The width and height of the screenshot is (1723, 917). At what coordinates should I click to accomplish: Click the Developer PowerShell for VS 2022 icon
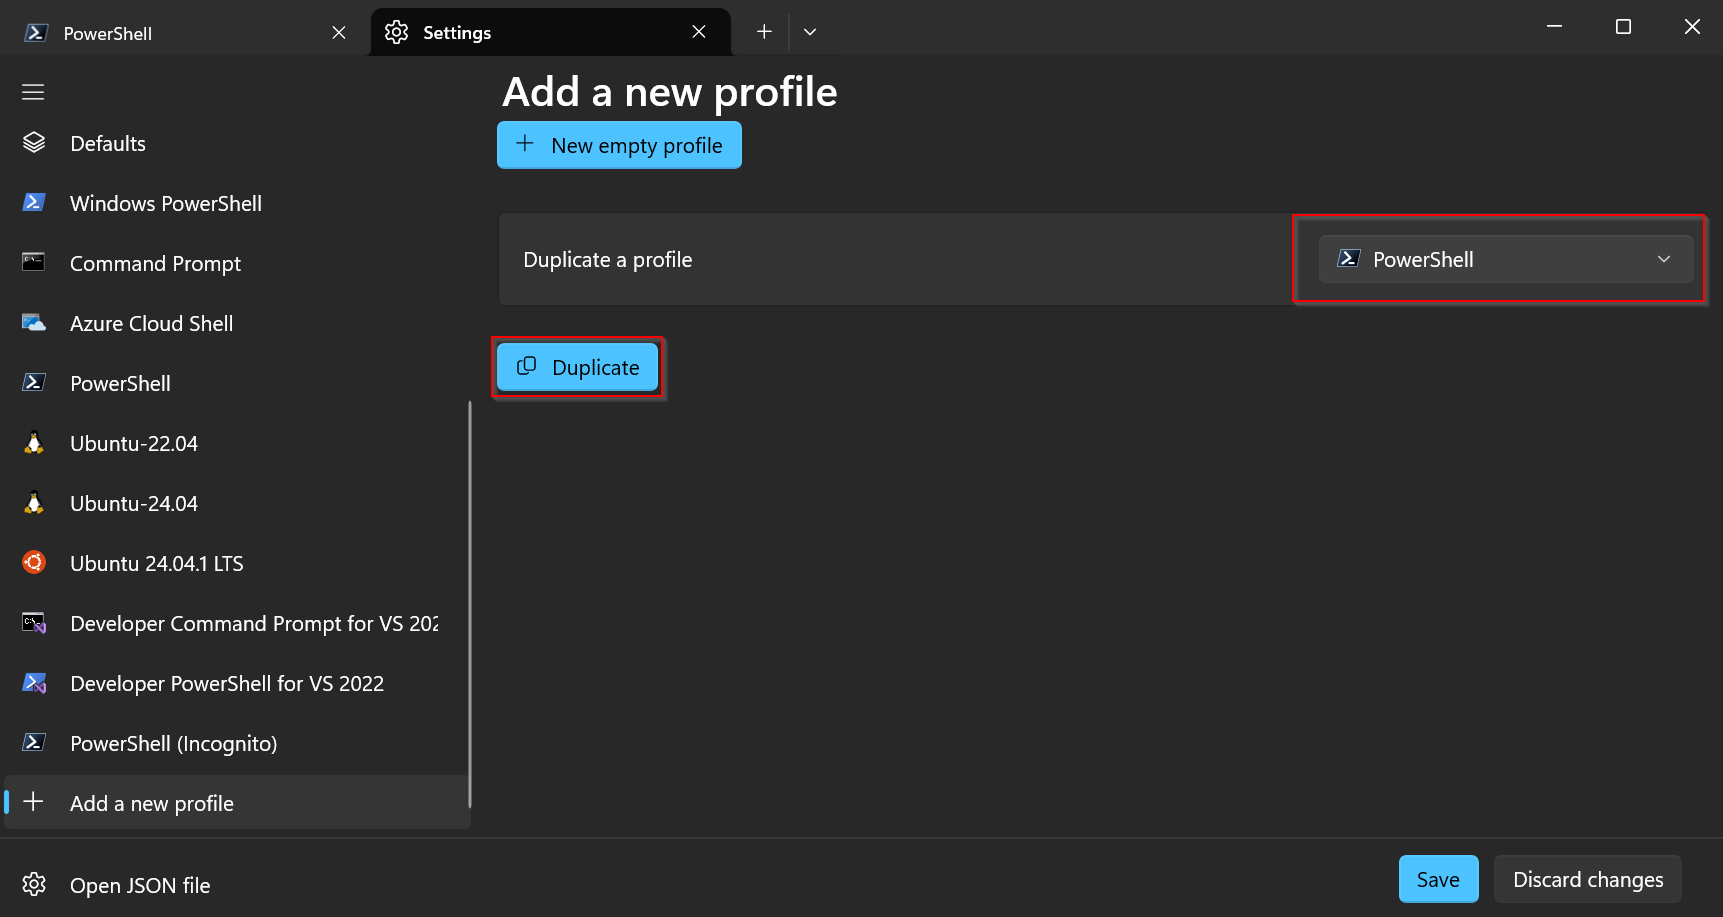[x=34, y=683]
